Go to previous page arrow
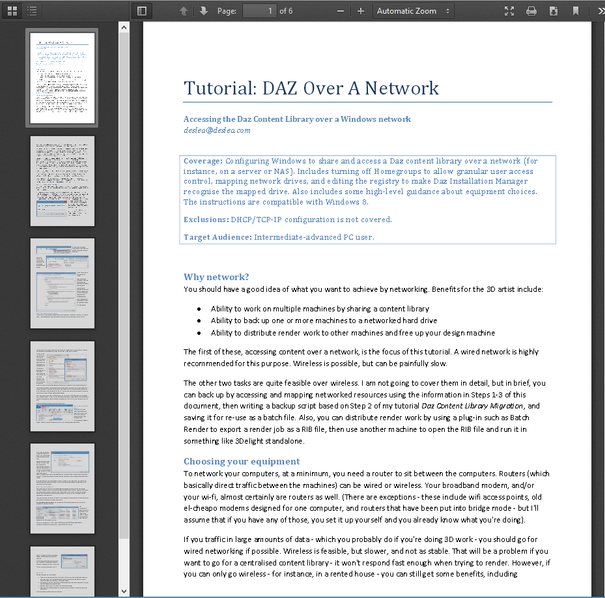This screenshot has height=598, width=605. [x=184, y=11]
